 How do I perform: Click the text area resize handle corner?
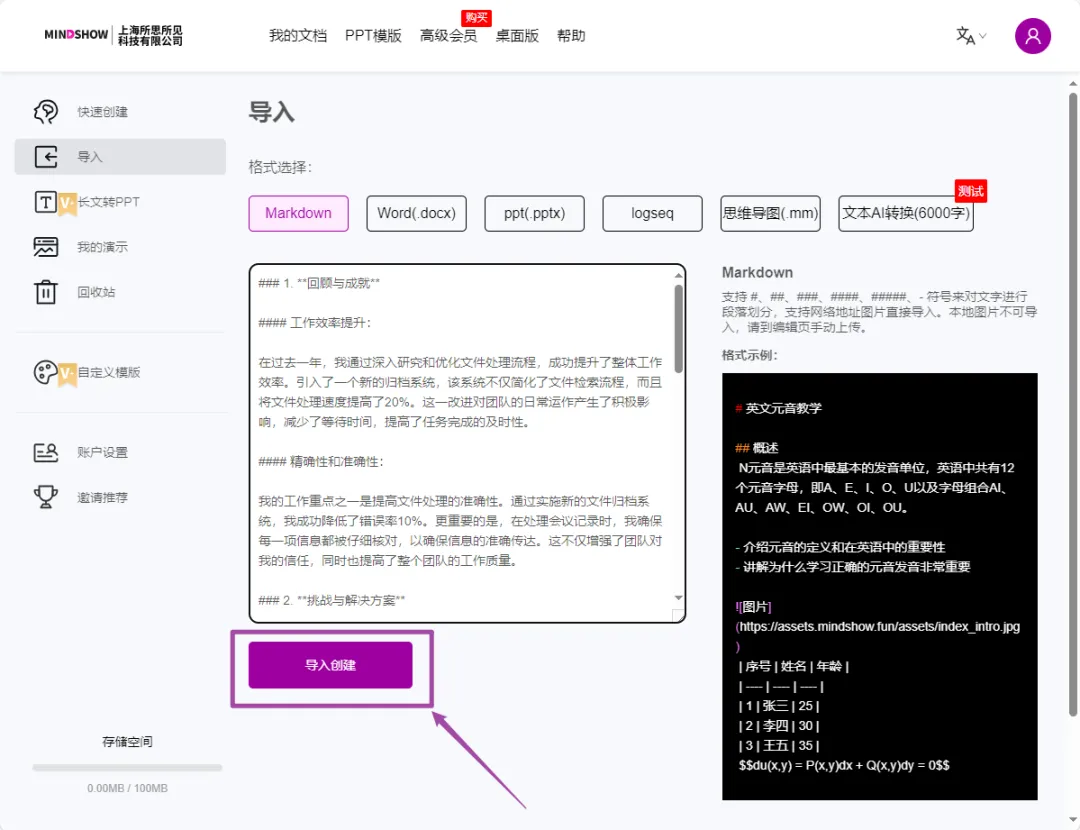678,614
